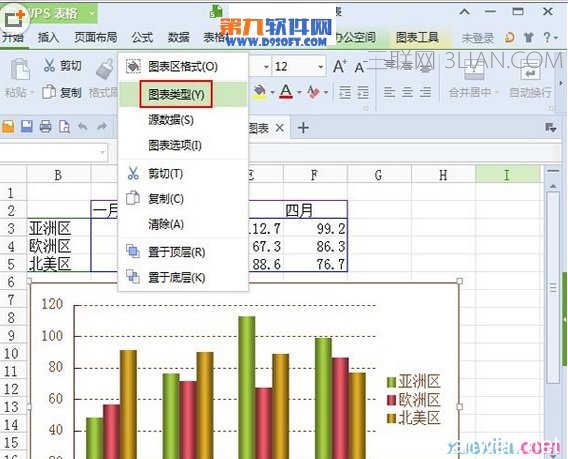This screenshot has height=459, width=568.
Task: Open the 公式 ribbon tab
Action: pyautogui.click(x=142, y=37)
